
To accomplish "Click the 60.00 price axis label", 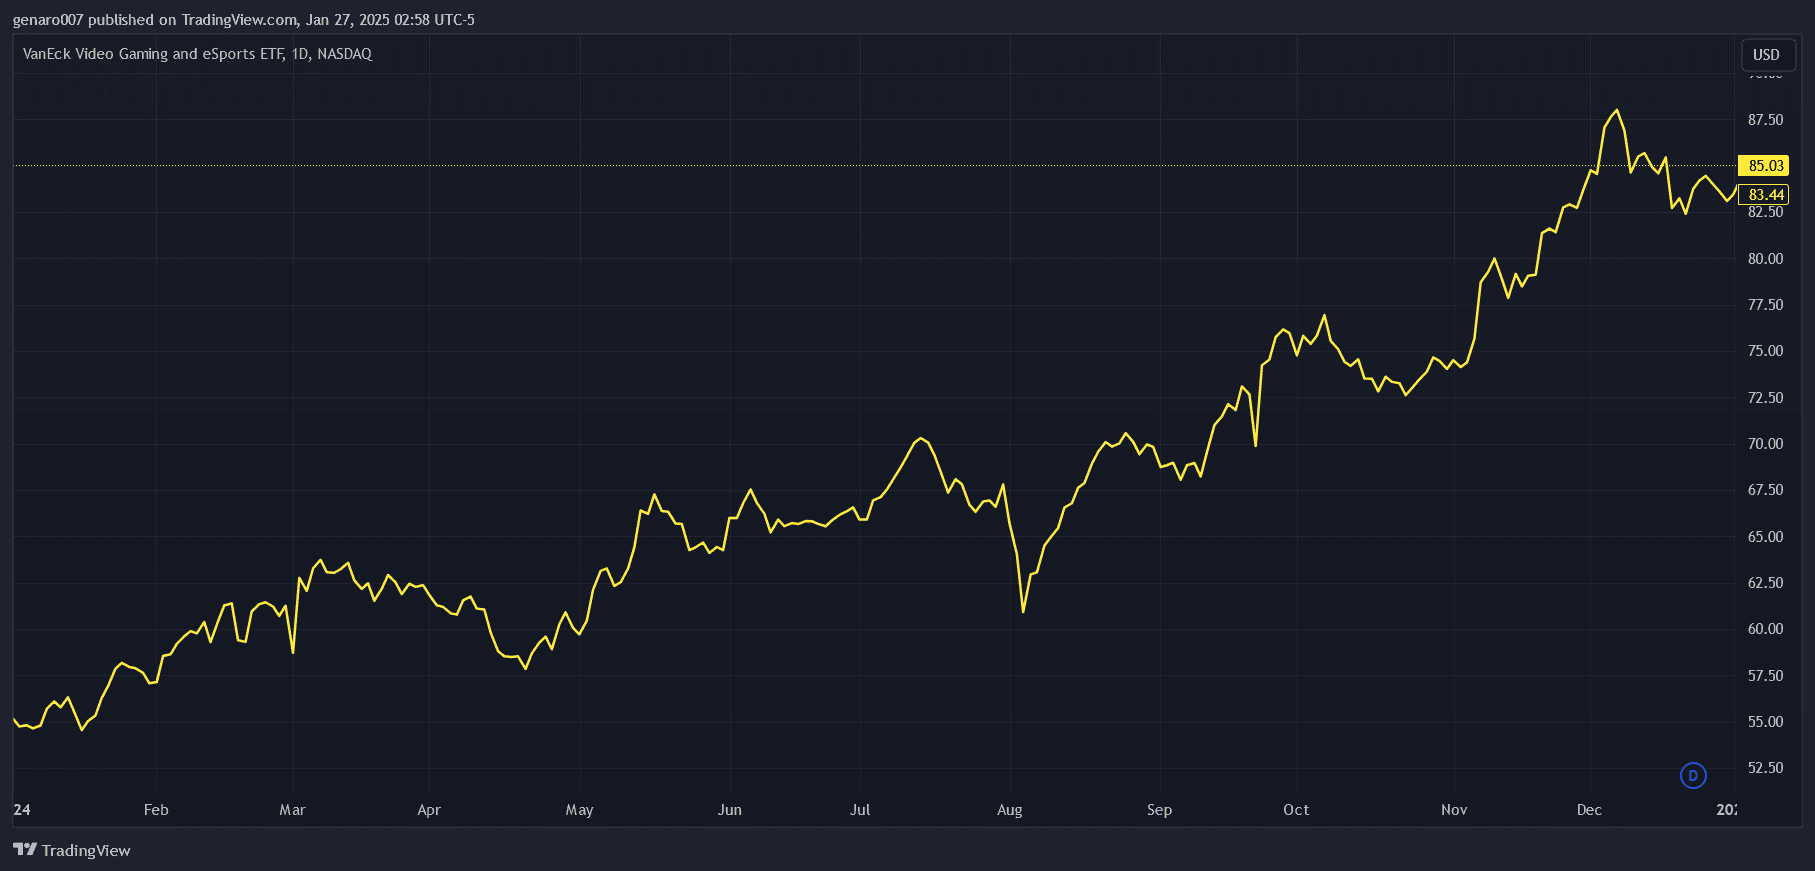I will coord(1765,629).
